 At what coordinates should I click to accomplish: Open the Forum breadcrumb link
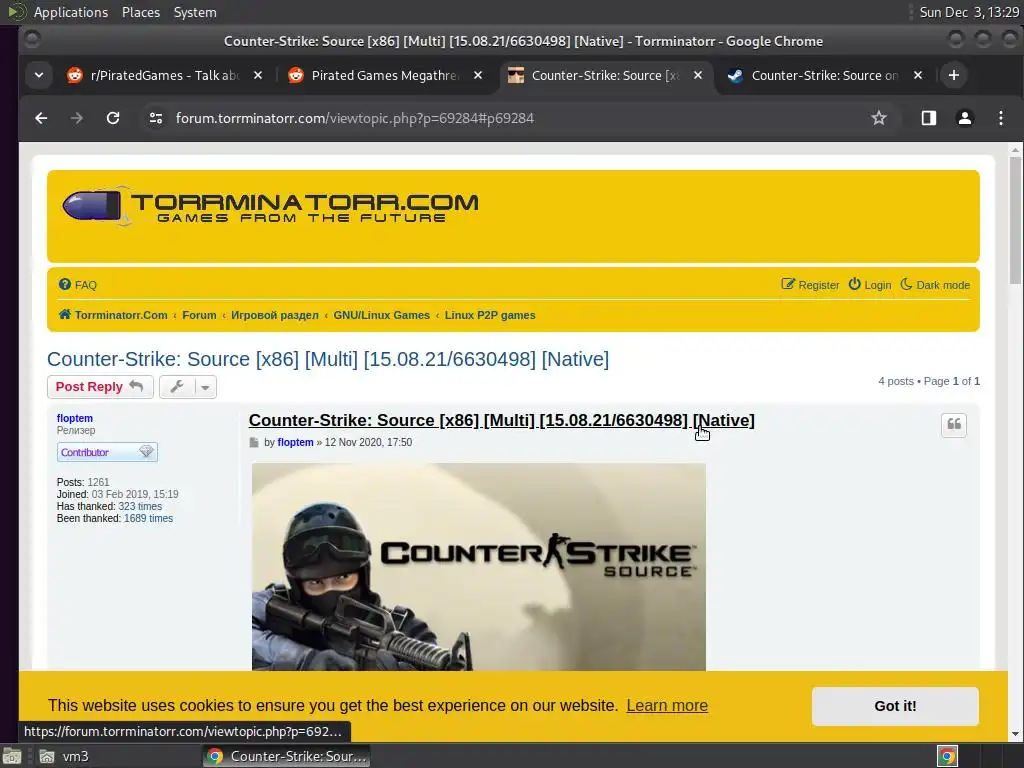(199, 315)
